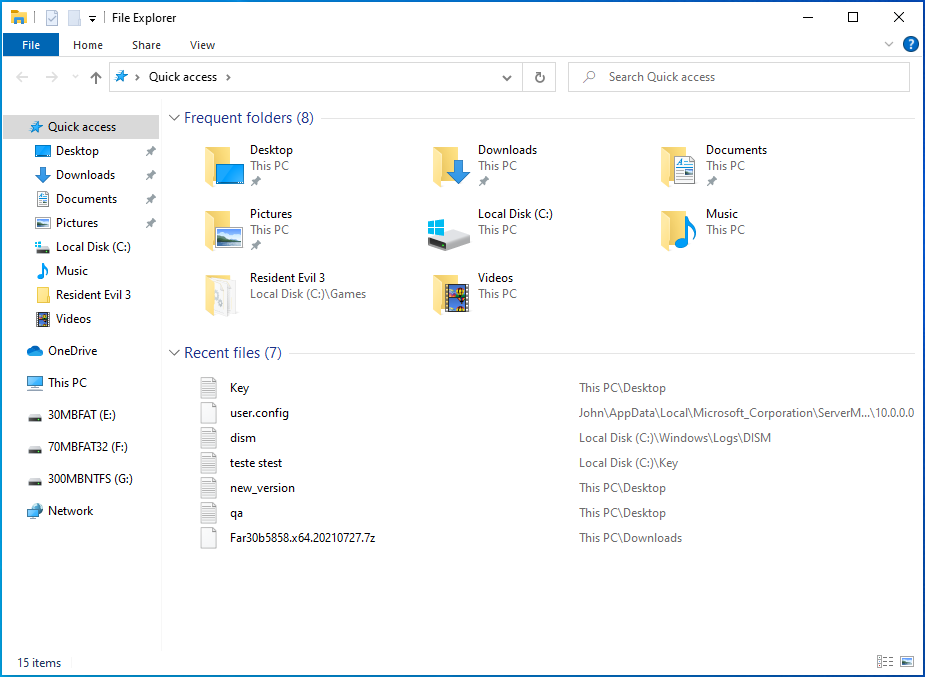The width and height of the screenshot is (925, 677).
Task: Unpin Desktop using its pin icon in sidebar
Action: (150, 151)
